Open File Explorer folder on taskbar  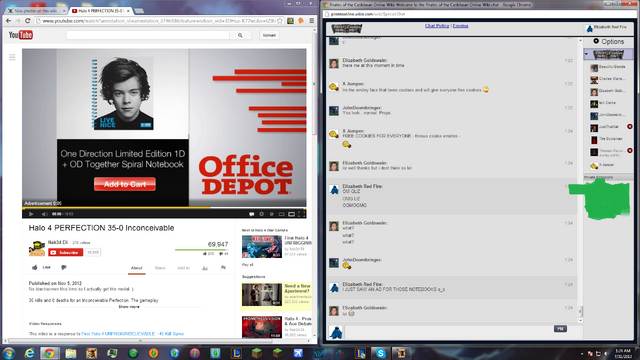(71, 353)
